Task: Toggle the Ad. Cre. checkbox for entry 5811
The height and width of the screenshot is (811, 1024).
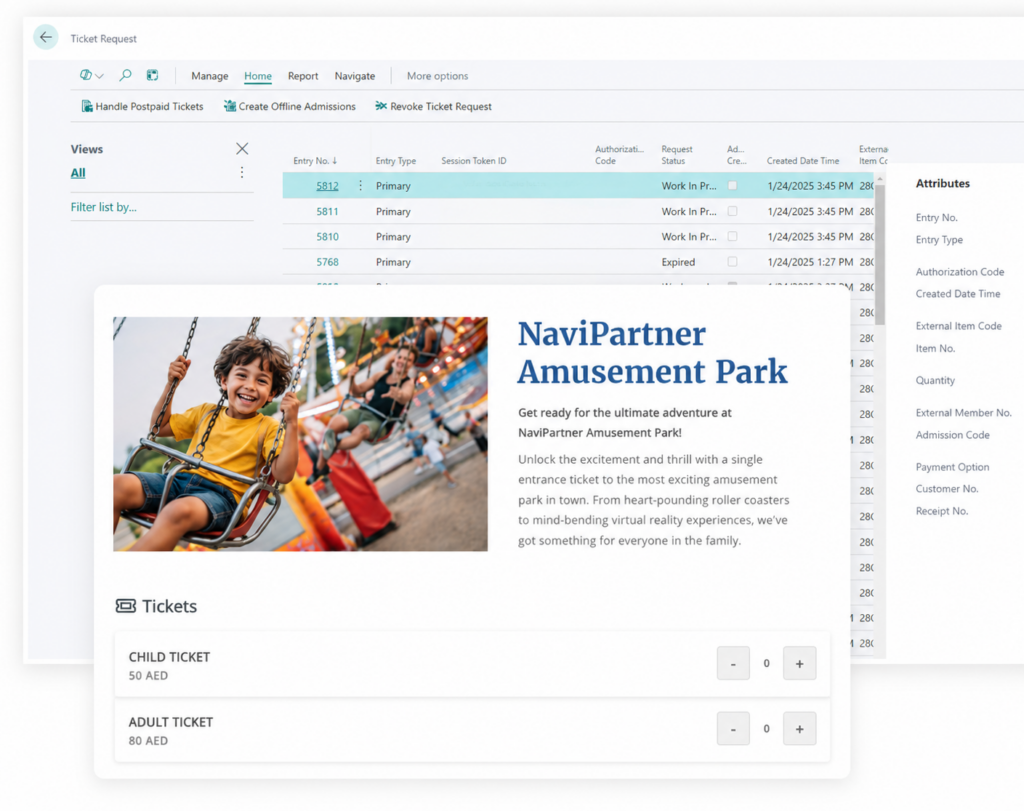Action: (733, 211)
